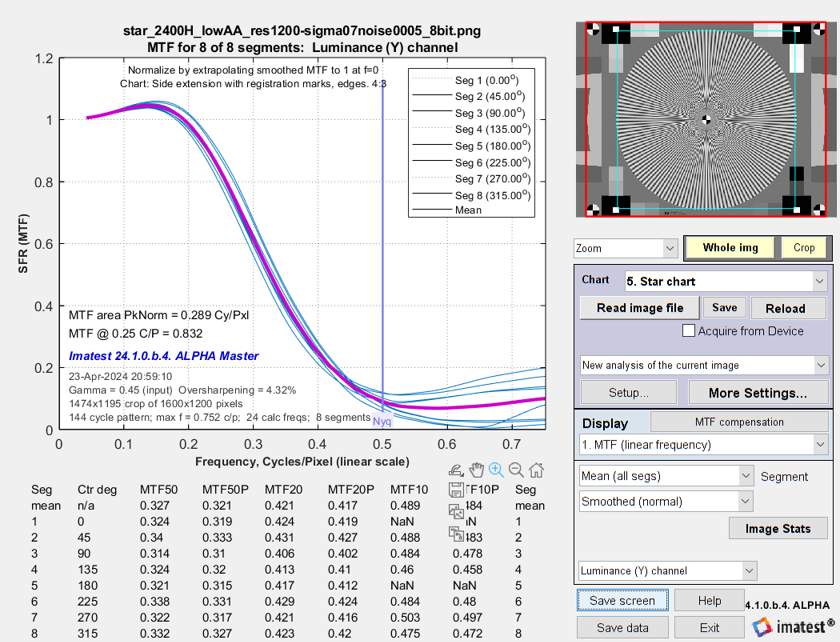Open the Smoothed (normal) dropdown
Screen dimensions: 840x642
[x=666, y=501]
